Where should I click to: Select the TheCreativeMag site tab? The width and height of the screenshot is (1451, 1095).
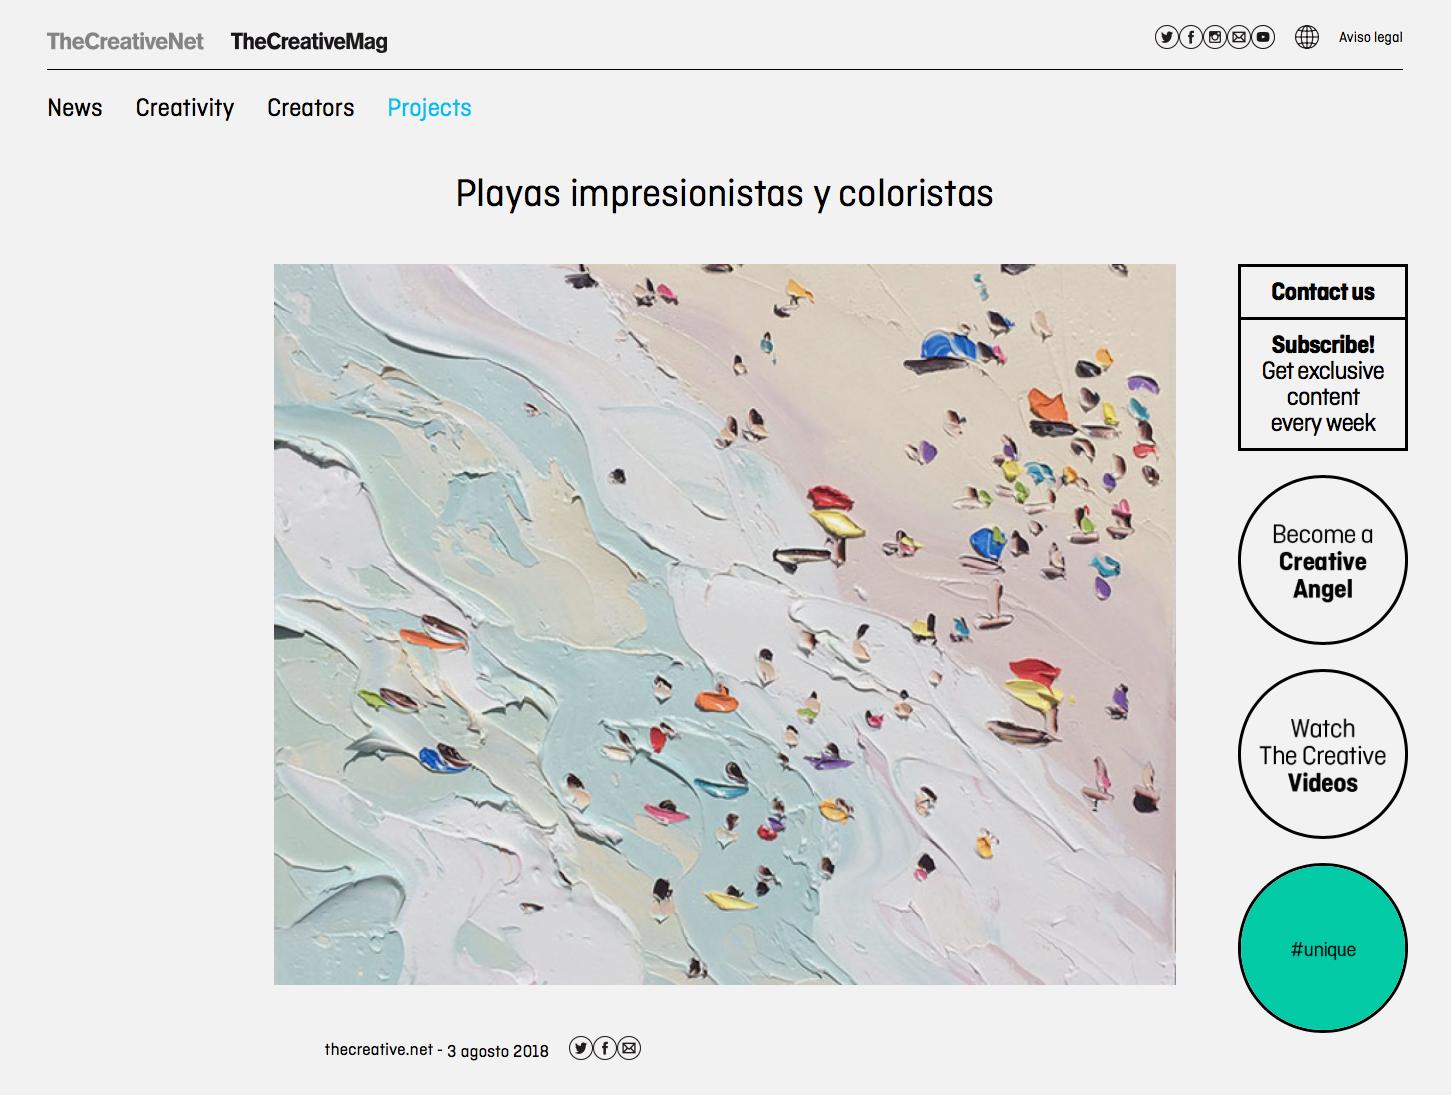pos(309,42)
